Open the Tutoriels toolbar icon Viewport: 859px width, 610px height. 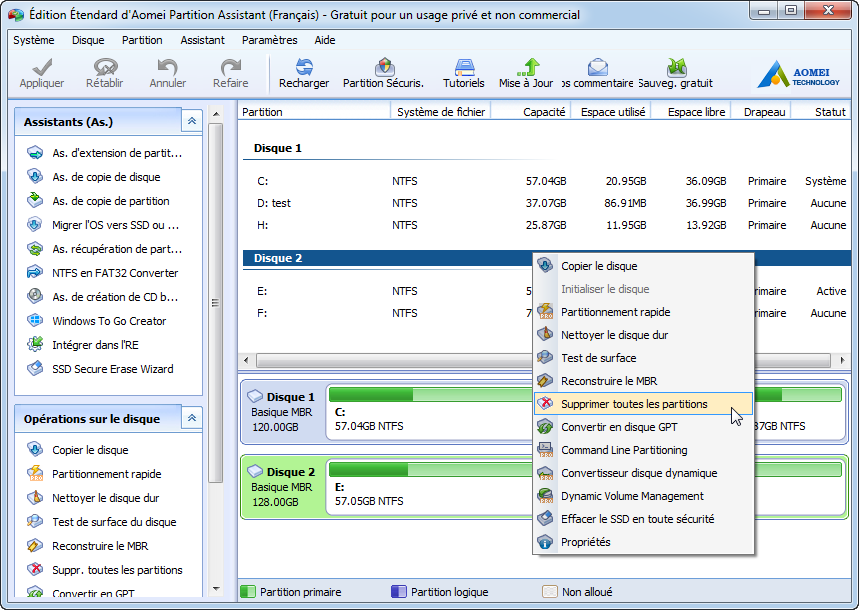[464, 67]
